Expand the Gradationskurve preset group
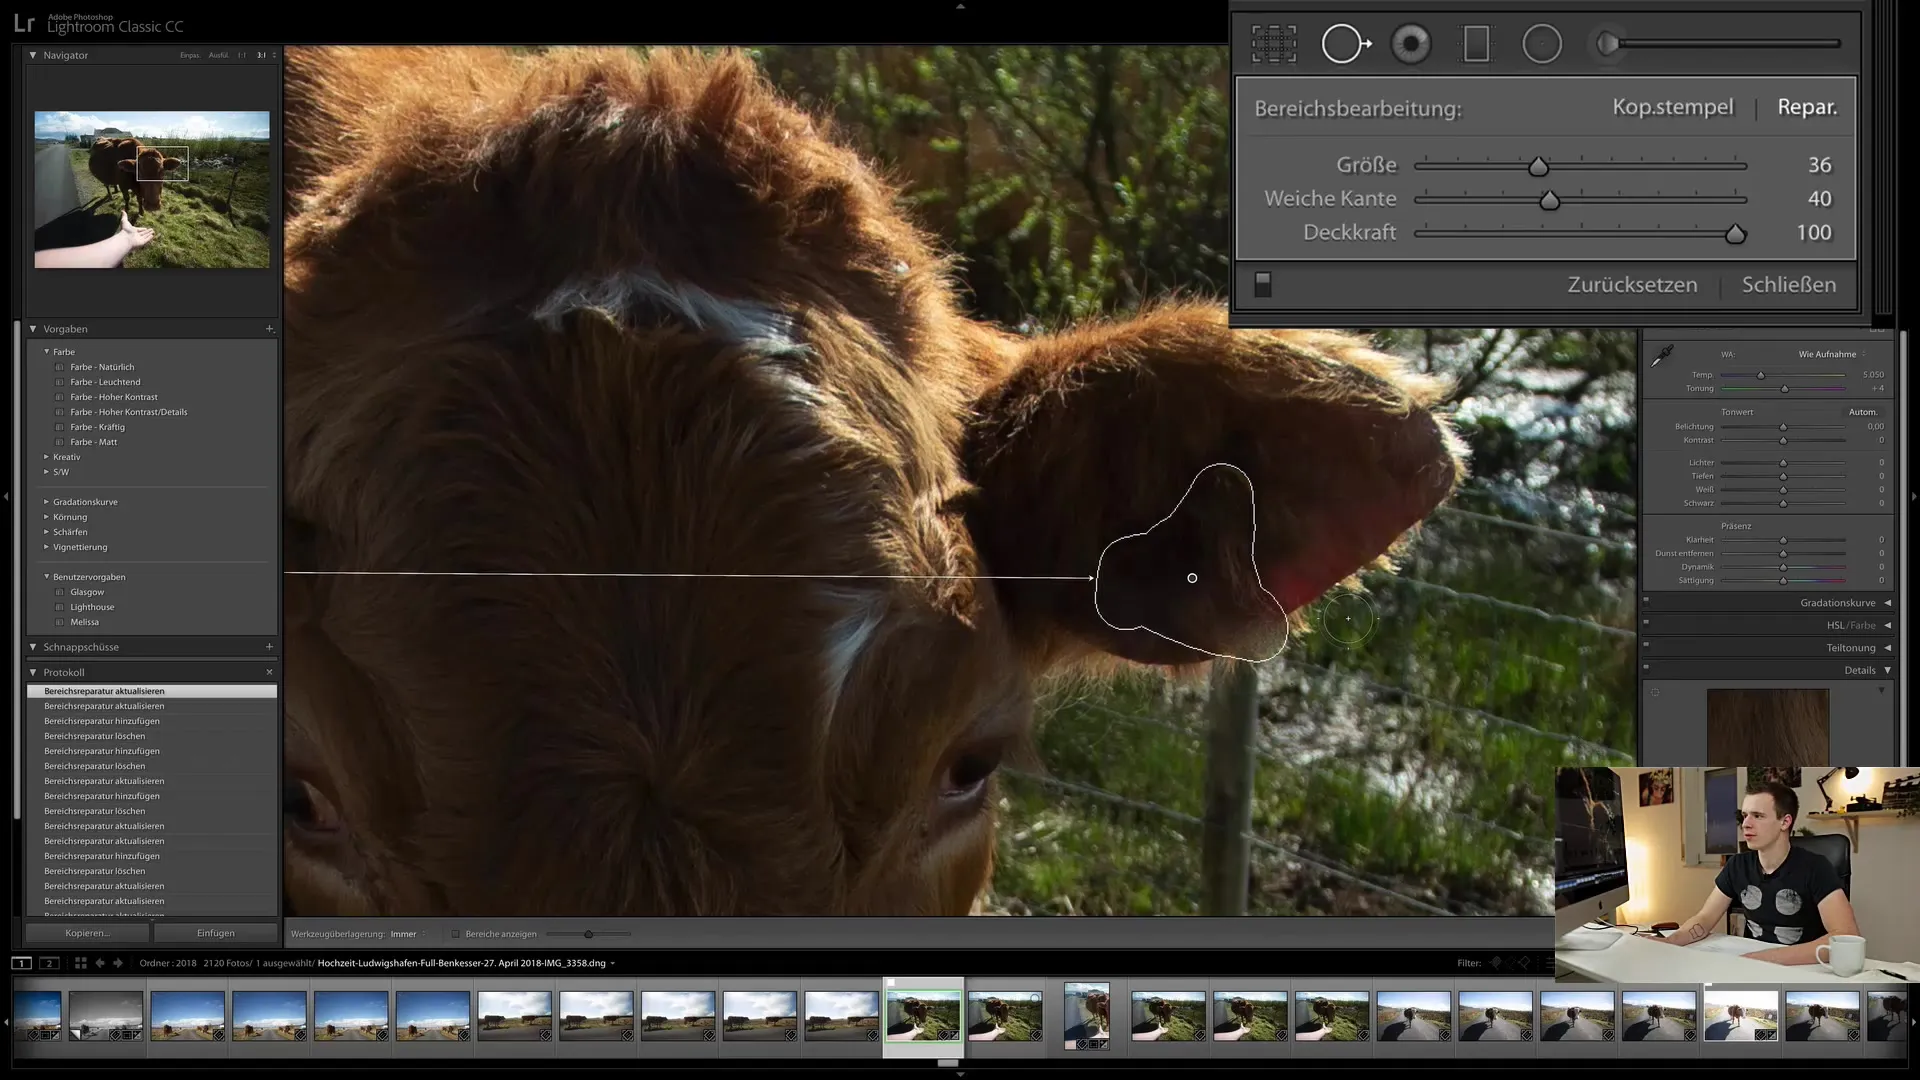 [46, 502]
